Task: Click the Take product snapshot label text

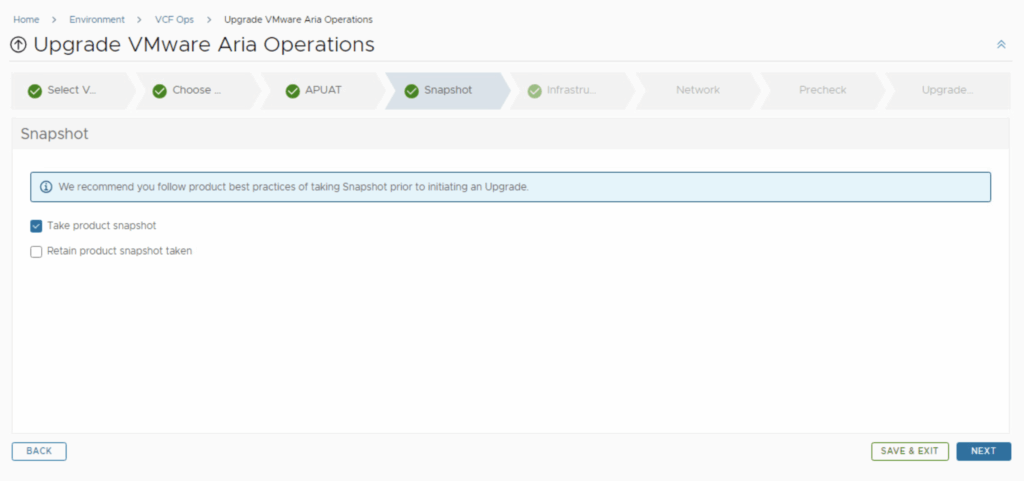Action: point(101,226)
